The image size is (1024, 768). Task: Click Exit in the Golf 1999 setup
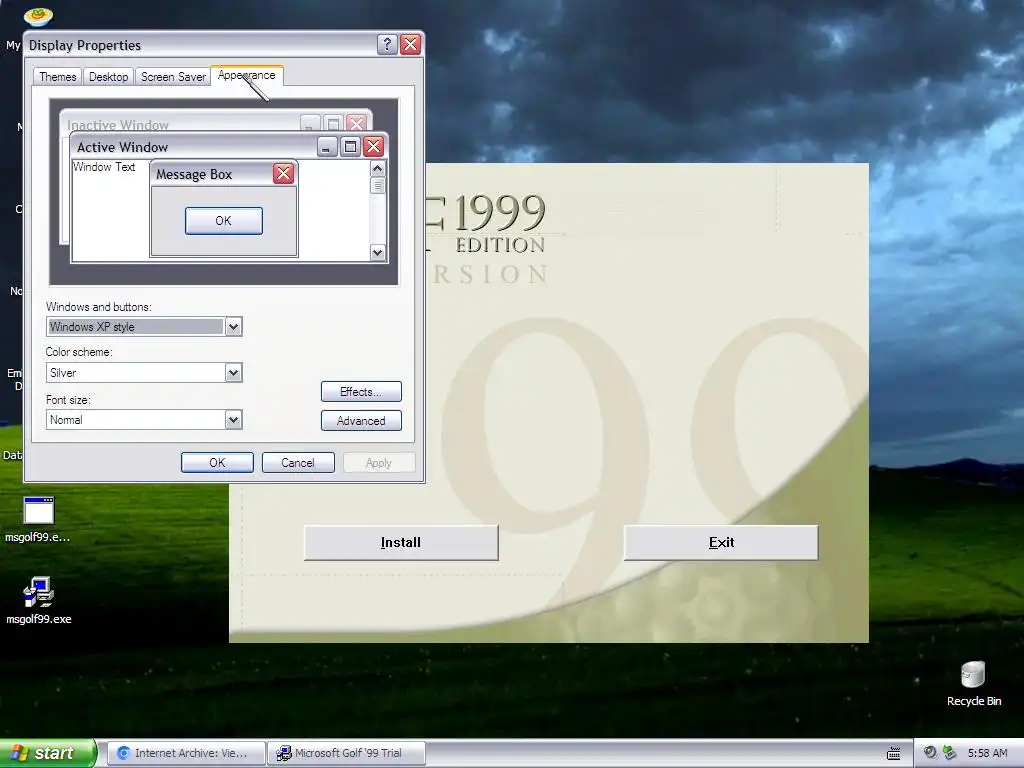click(721, 542)
